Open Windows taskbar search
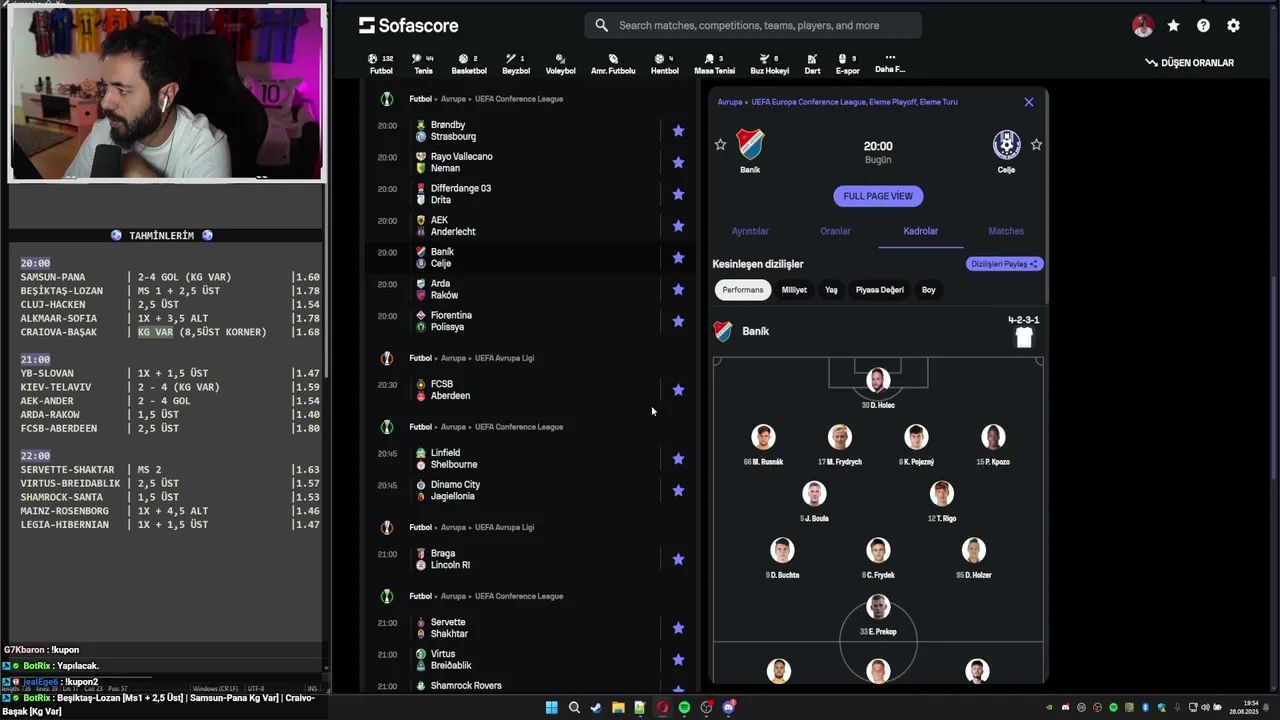 click(574, 708)
